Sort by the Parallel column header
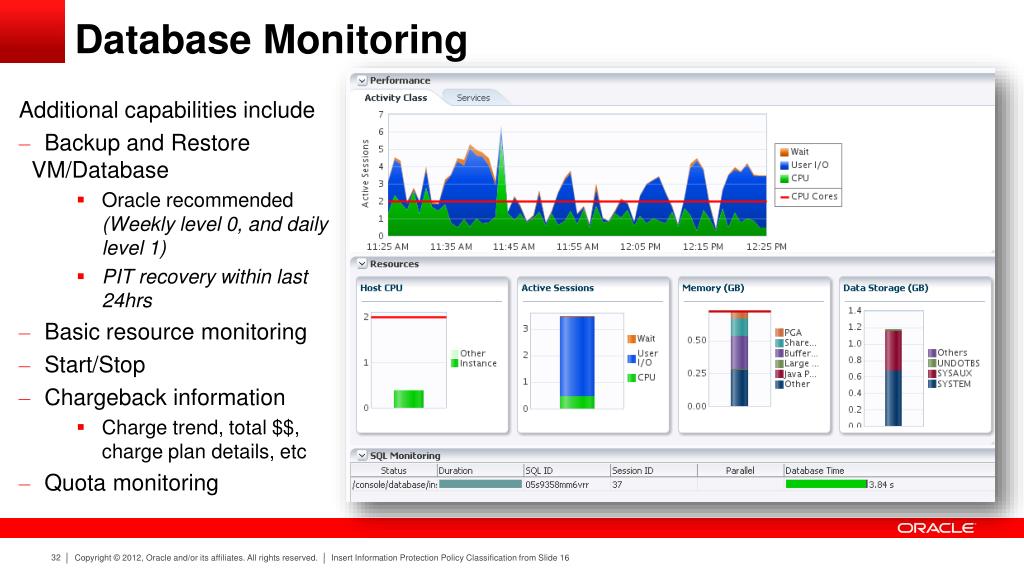Image resolution: width=1024 pixels, height=576 pixels. pyautogui.click(x=740, y=471)
